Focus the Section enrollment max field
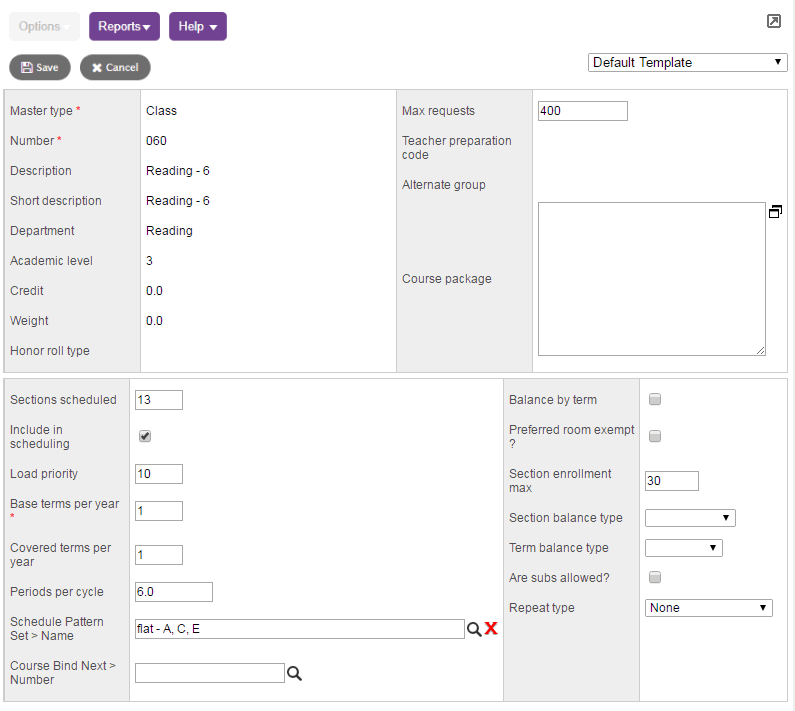This screenshot has height=711, width=795. (671, 481)
